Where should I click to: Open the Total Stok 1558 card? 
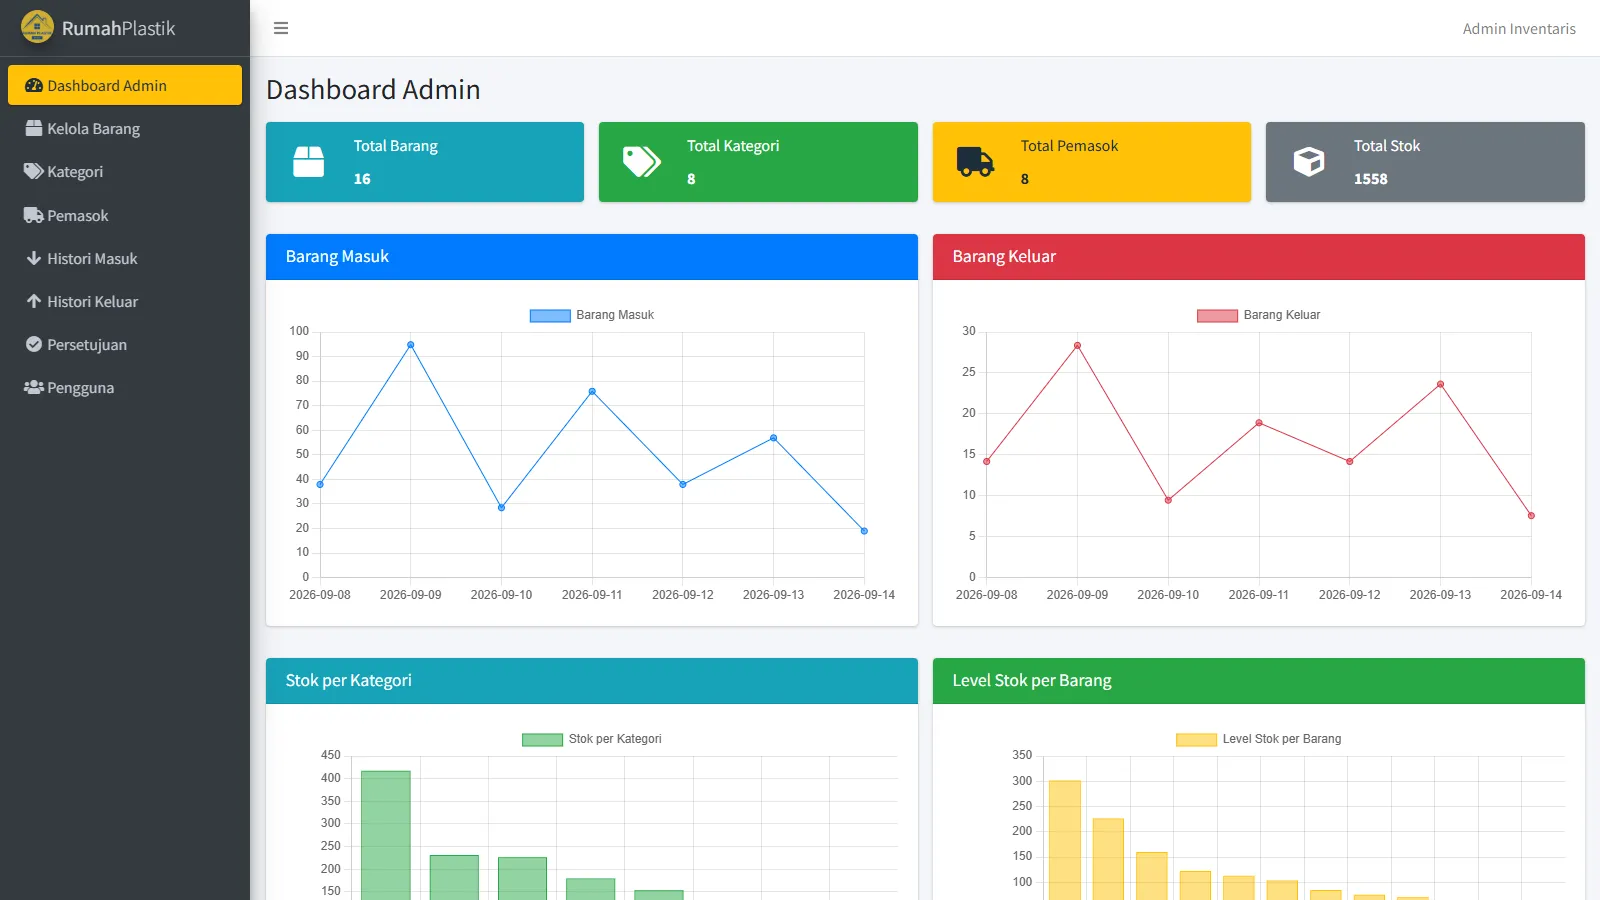pos(1425,162)
